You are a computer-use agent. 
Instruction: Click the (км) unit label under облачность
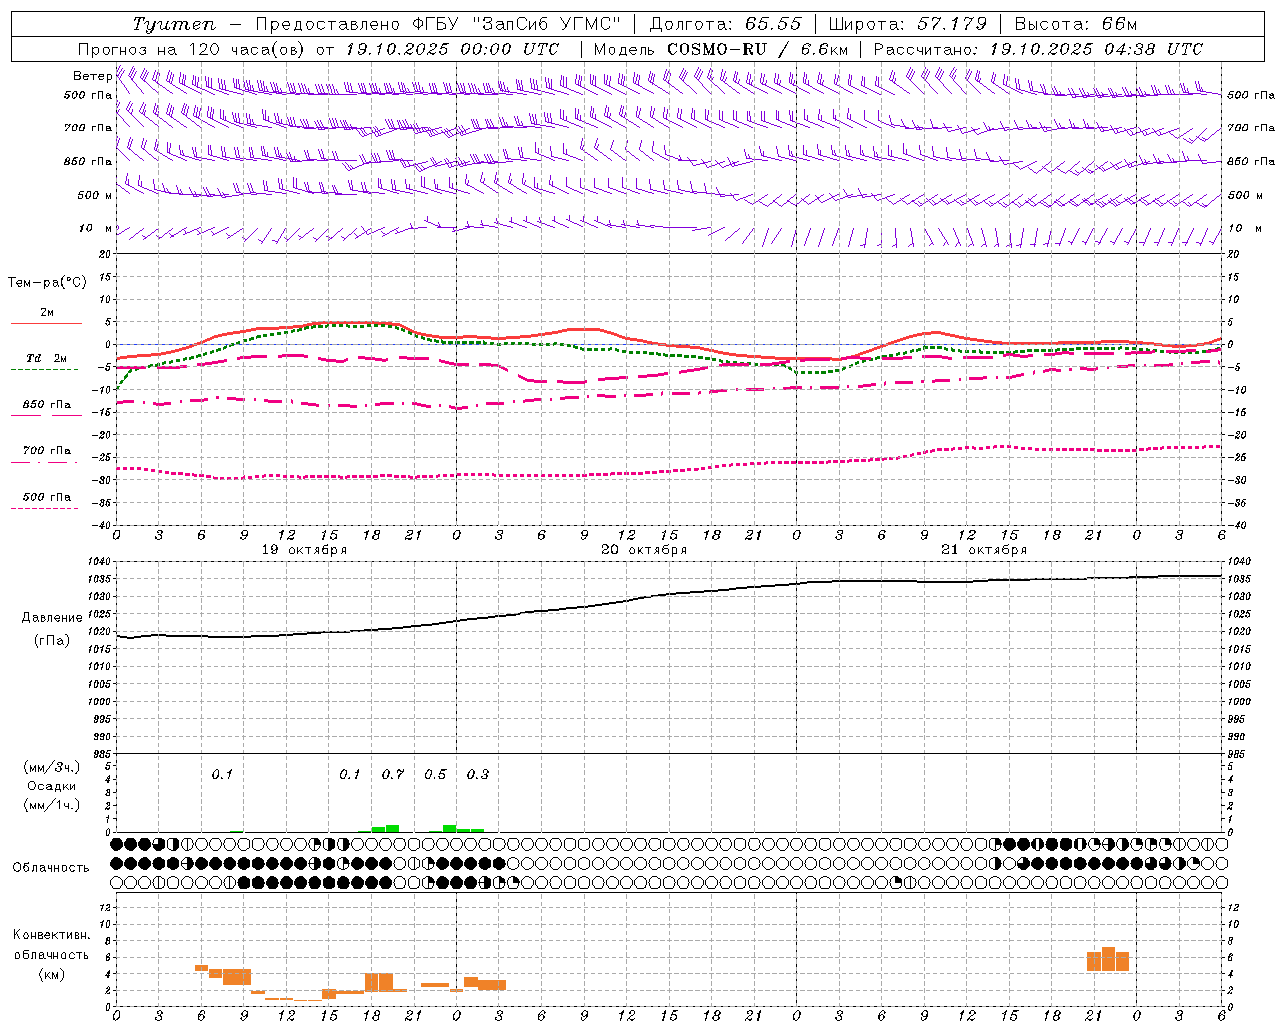click(x=51, y=974)
